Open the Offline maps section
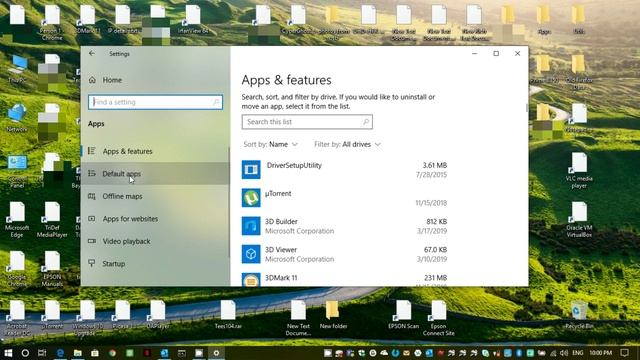Screen dimensions: 640x360 click(x=155, y=196)
